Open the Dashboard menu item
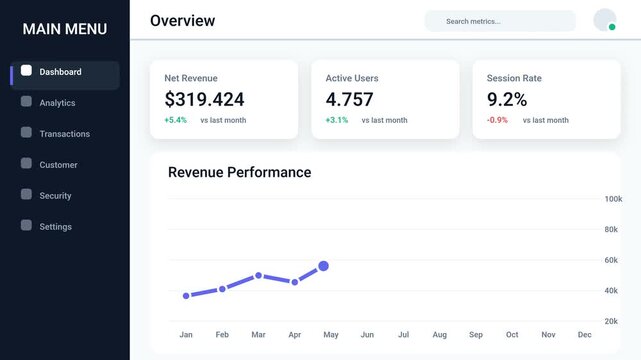Image resolution: width=641 pixels, height=360 pixels. click(x=65, y=75)
